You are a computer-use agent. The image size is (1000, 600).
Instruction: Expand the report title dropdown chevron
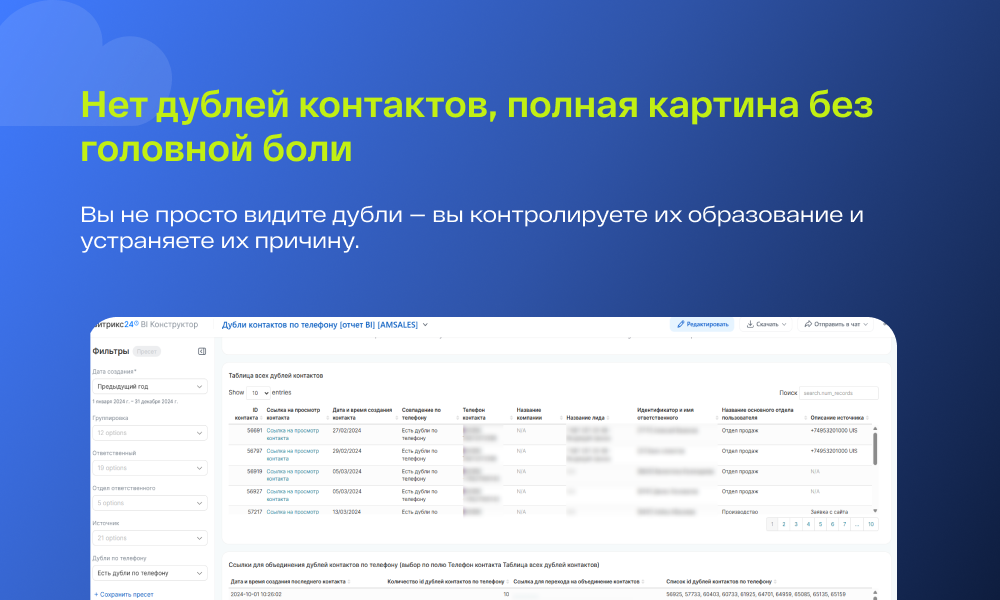click(425, 325)
